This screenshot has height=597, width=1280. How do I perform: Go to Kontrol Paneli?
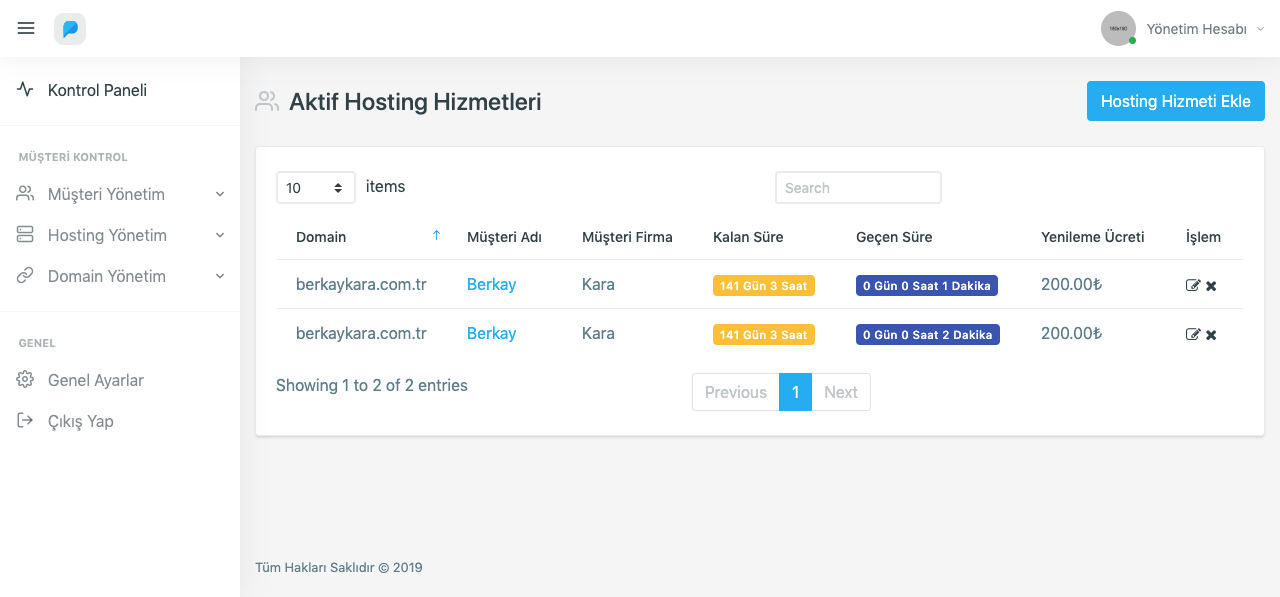(x=97, y=90)
